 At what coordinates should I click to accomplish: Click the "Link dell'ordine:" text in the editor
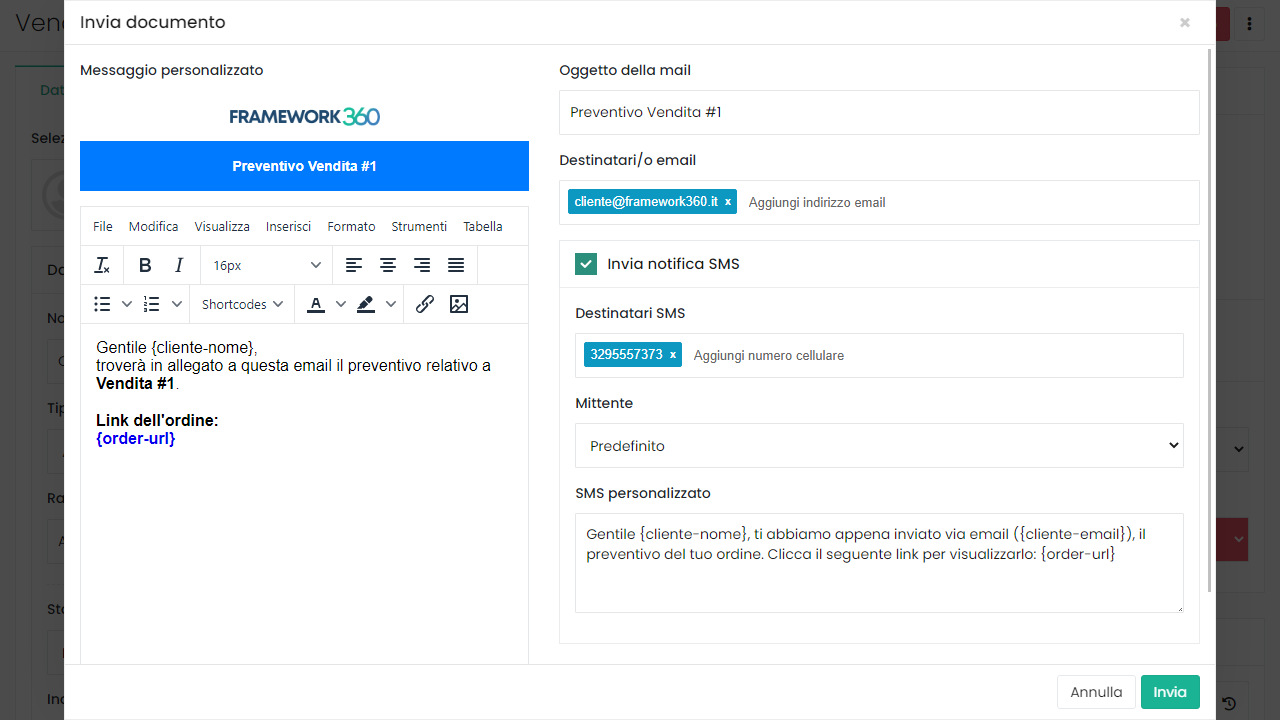tap(157, 420)
